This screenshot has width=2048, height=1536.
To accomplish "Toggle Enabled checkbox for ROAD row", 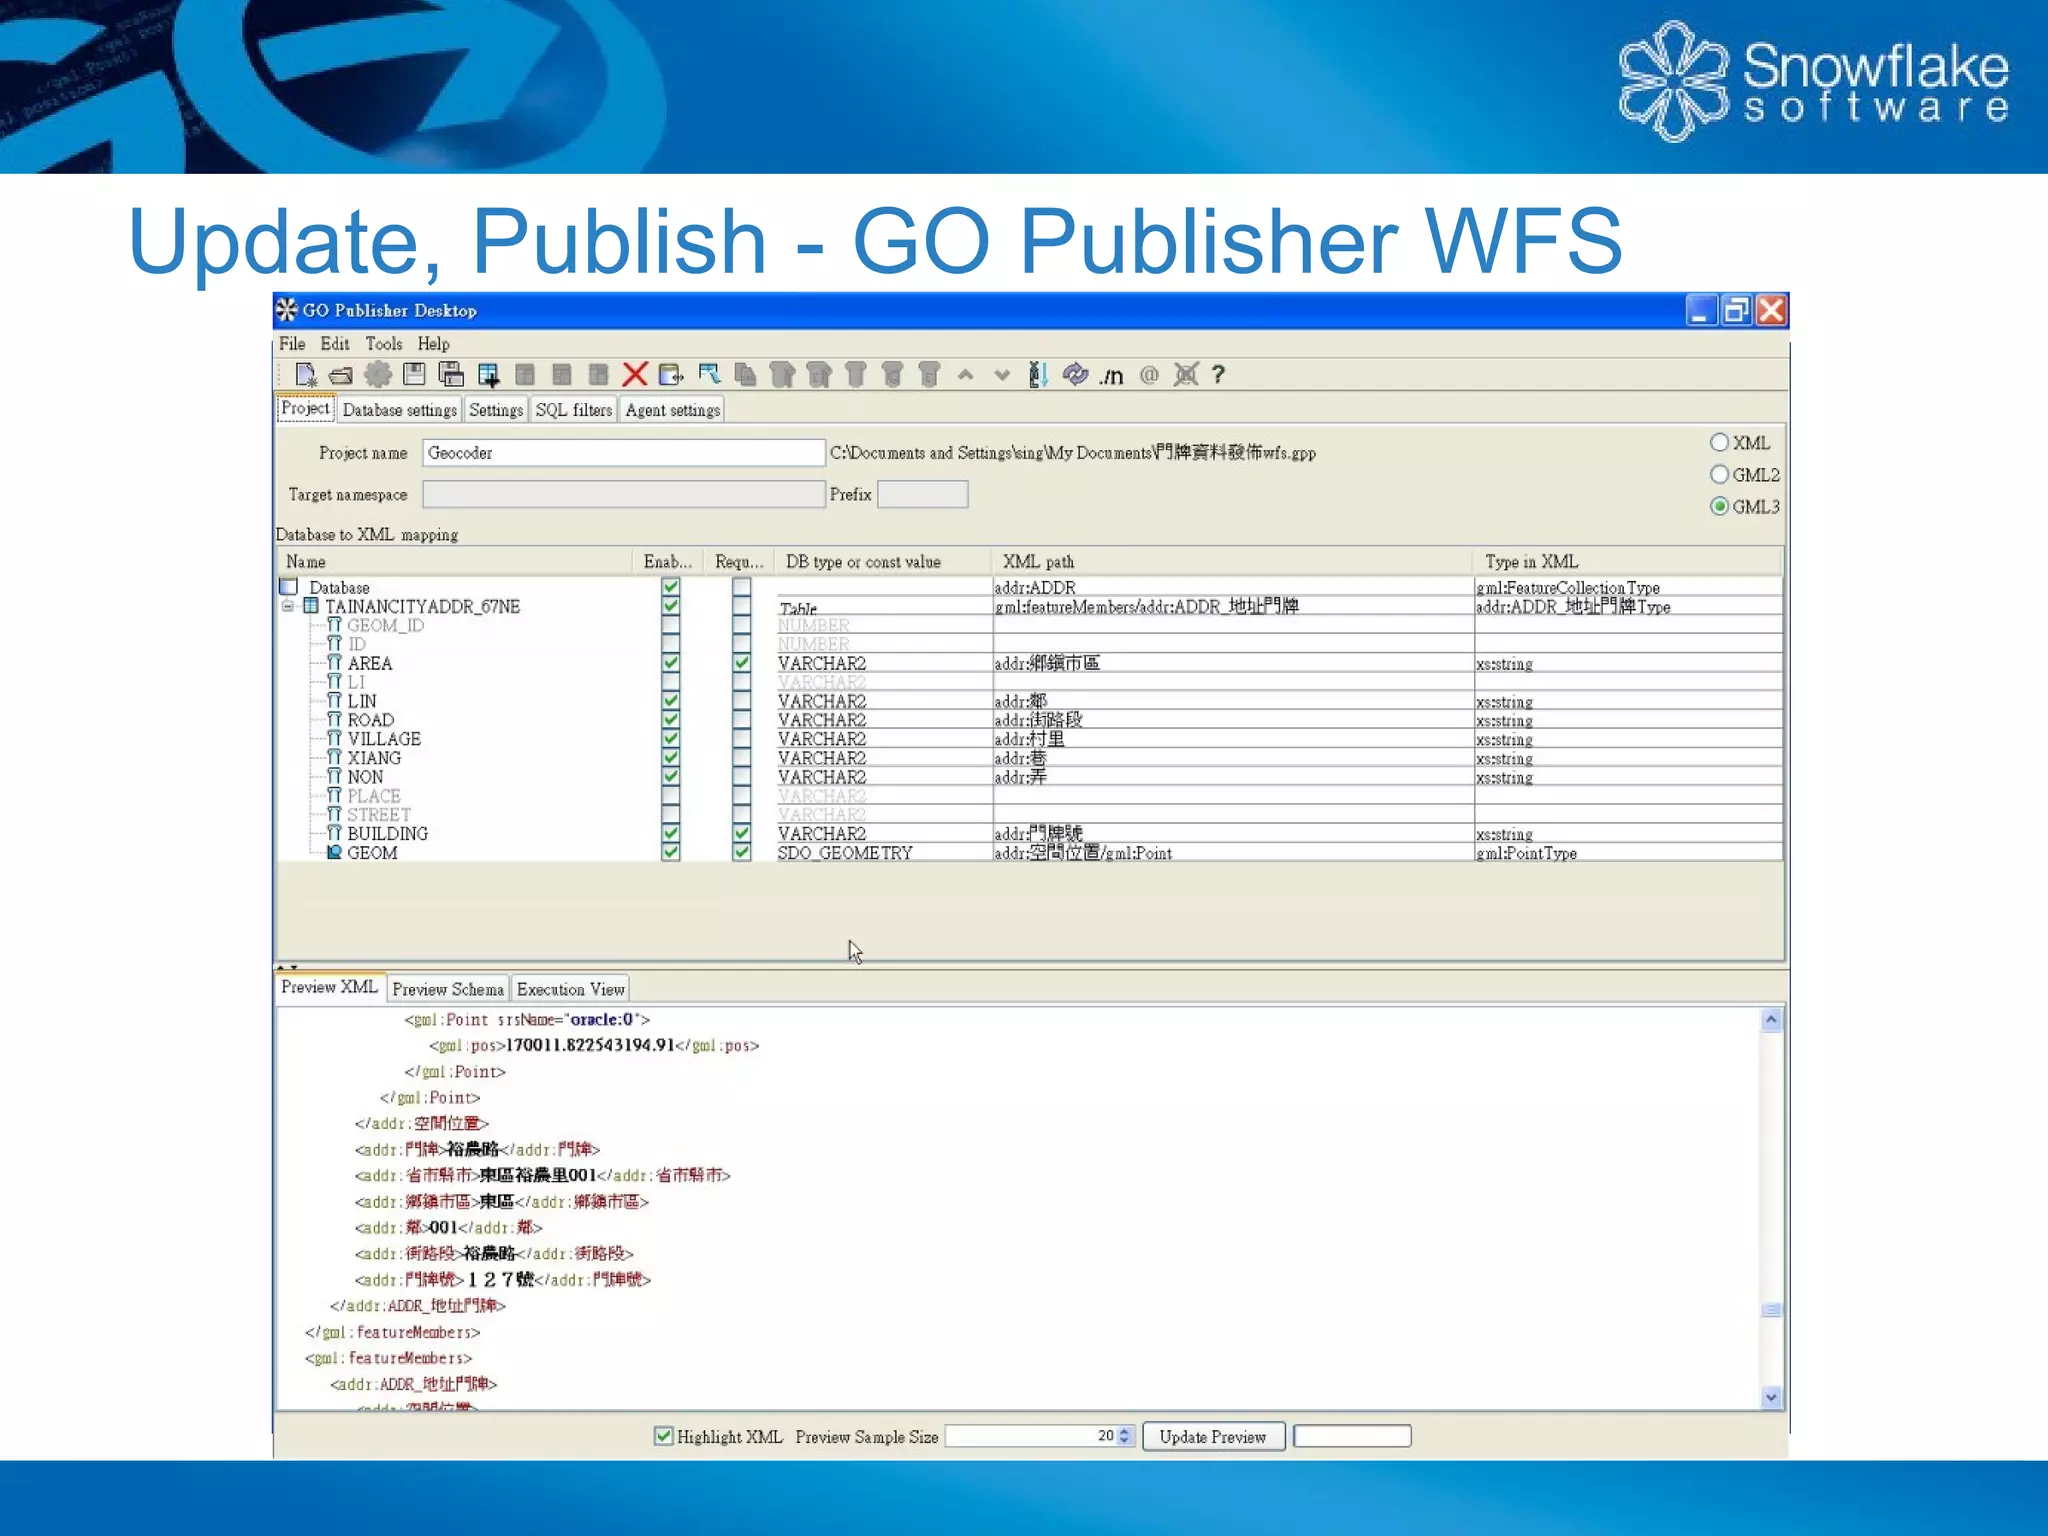I will click(671, 719).
